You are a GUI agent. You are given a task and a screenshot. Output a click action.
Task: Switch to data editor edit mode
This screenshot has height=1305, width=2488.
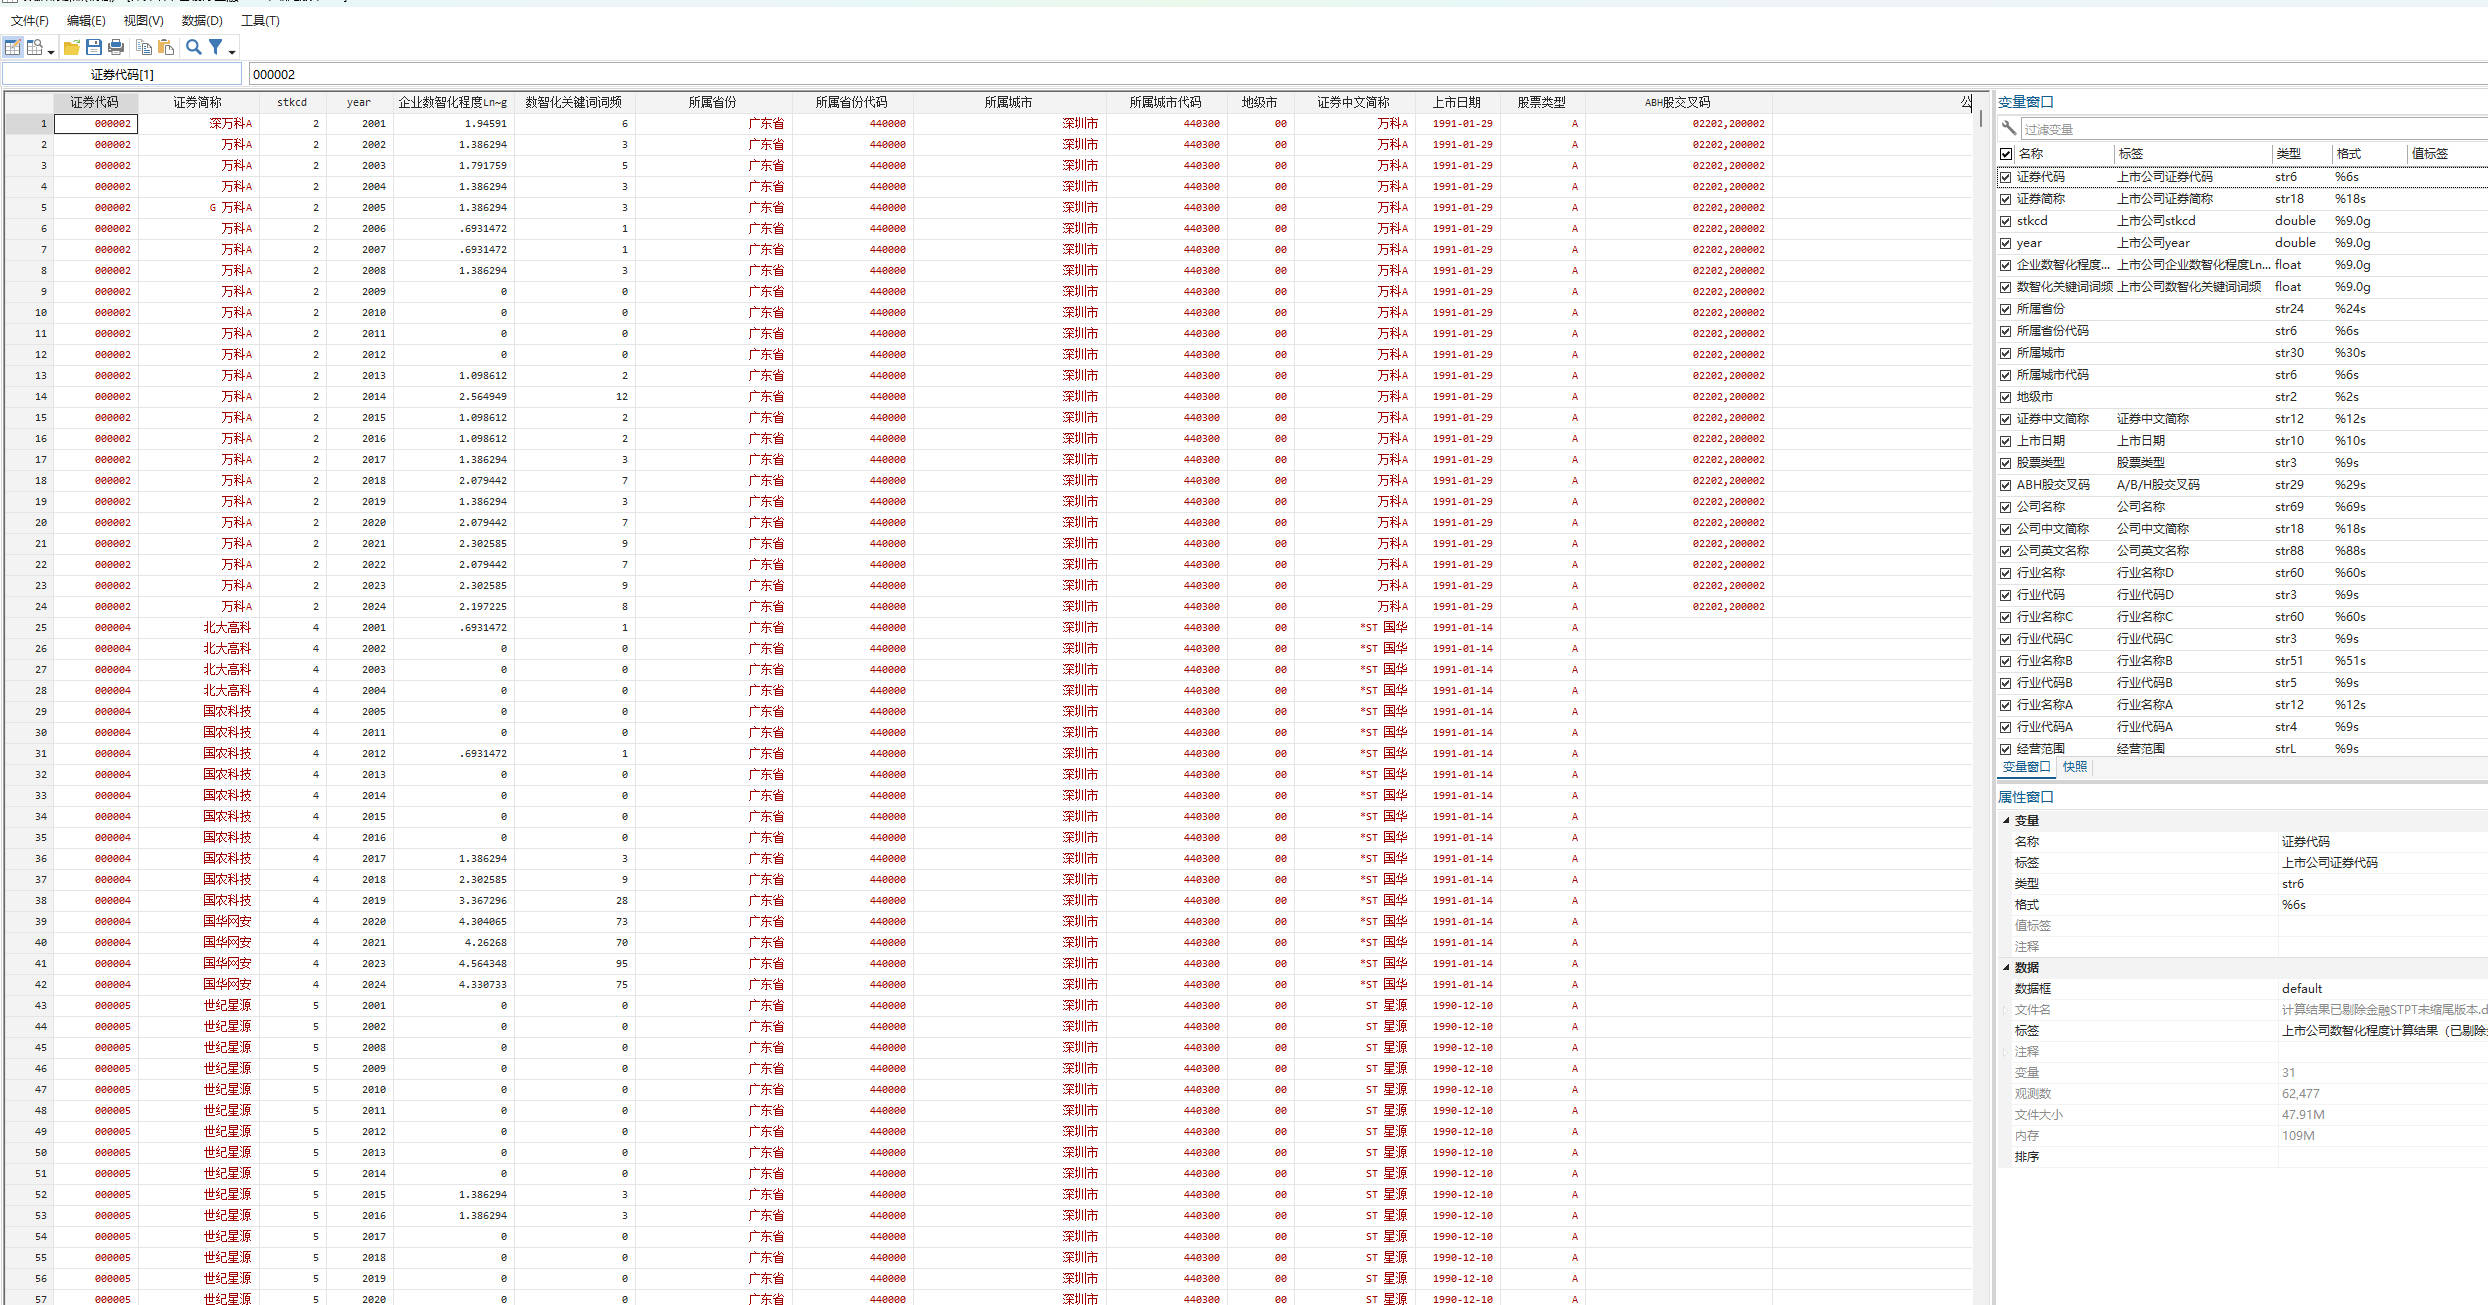click(12, 47)
